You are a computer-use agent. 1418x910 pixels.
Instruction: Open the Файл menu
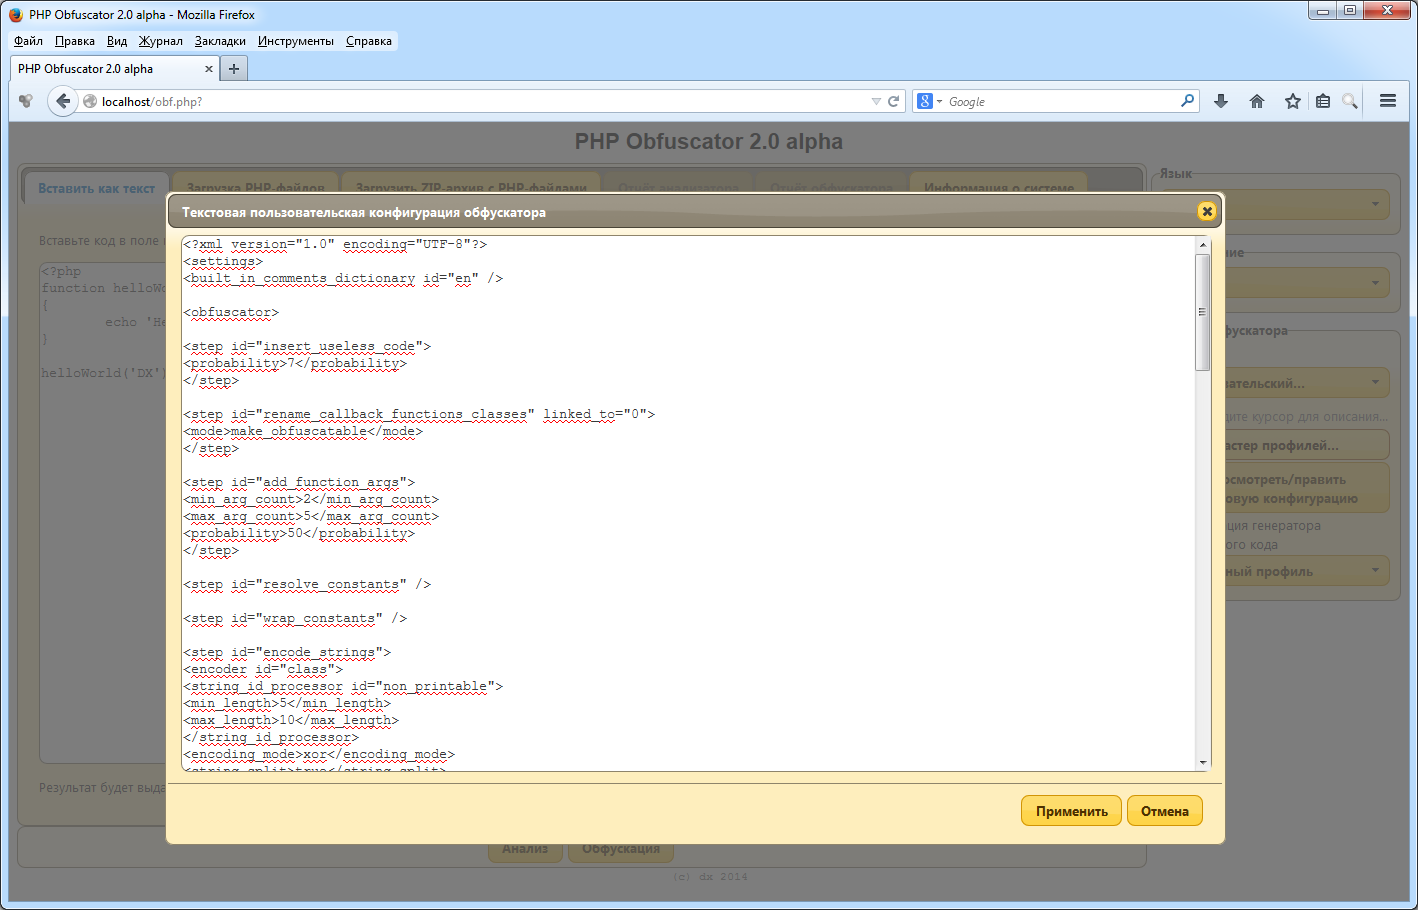28,41
